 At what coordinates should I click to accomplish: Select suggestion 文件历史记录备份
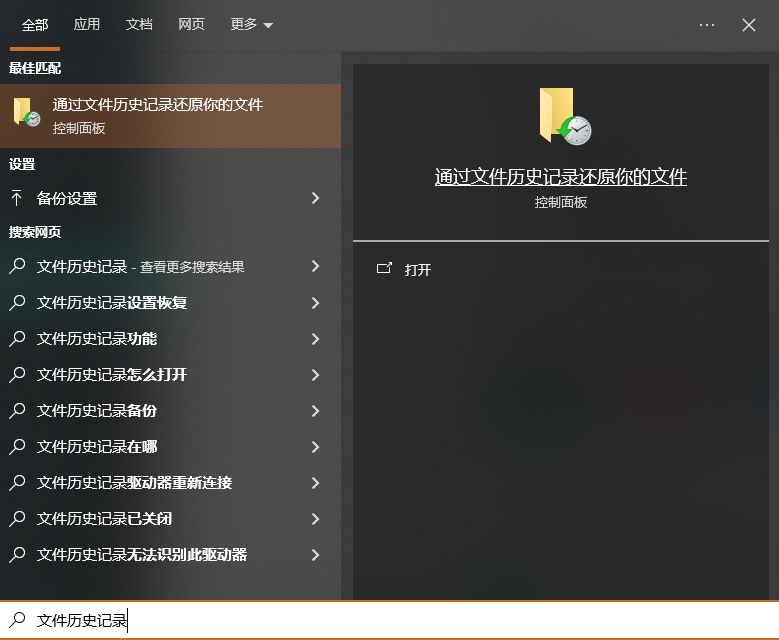coord(170,410)
